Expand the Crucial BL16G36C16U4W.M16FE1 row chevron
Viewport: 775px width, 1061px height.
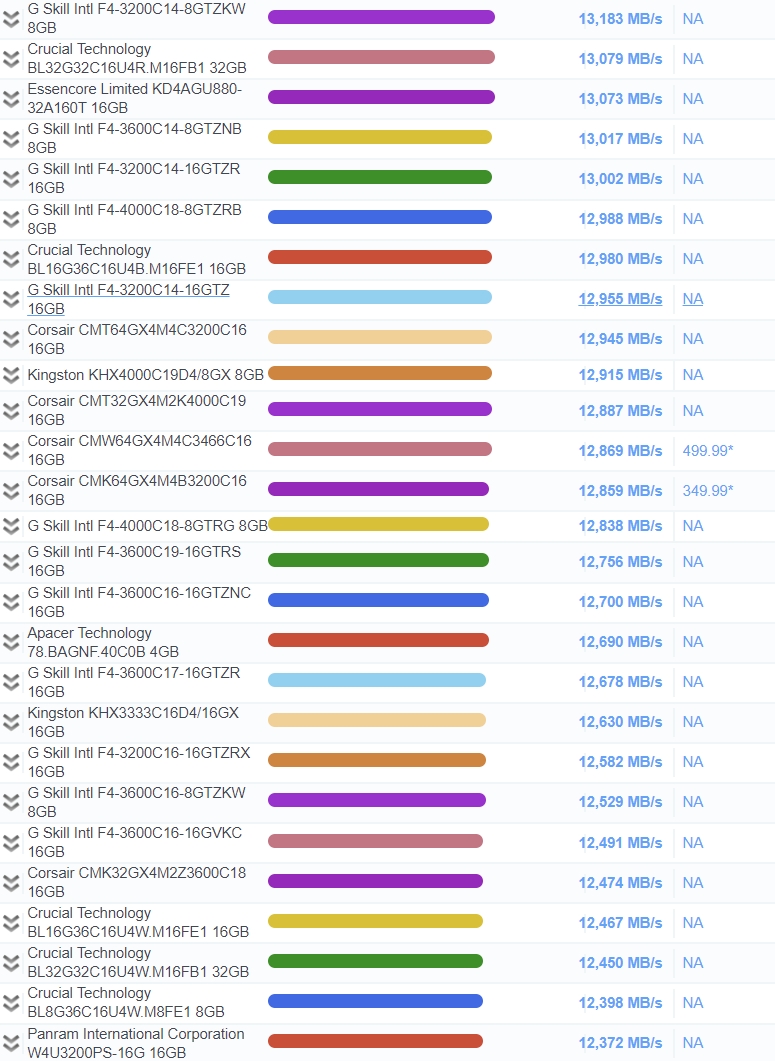(x=11, y=922)
